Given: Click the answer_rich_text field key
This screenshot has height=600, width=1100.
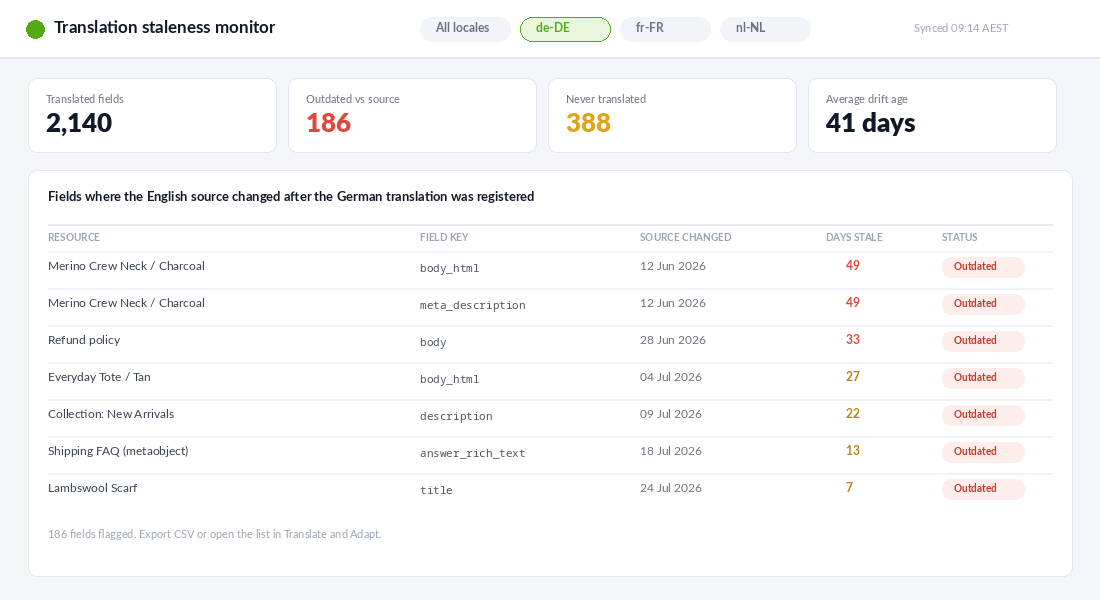Looking at the screenshot, I should tap(473, 453).
